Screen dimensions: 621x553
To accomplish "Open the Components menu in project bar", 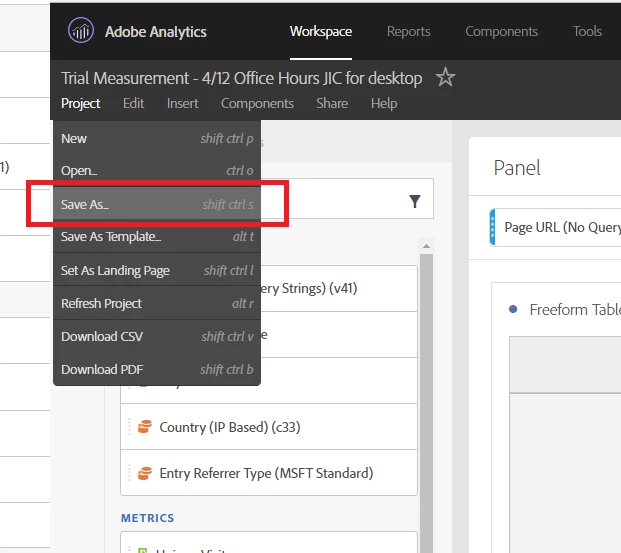I will [x=257, y=103].
